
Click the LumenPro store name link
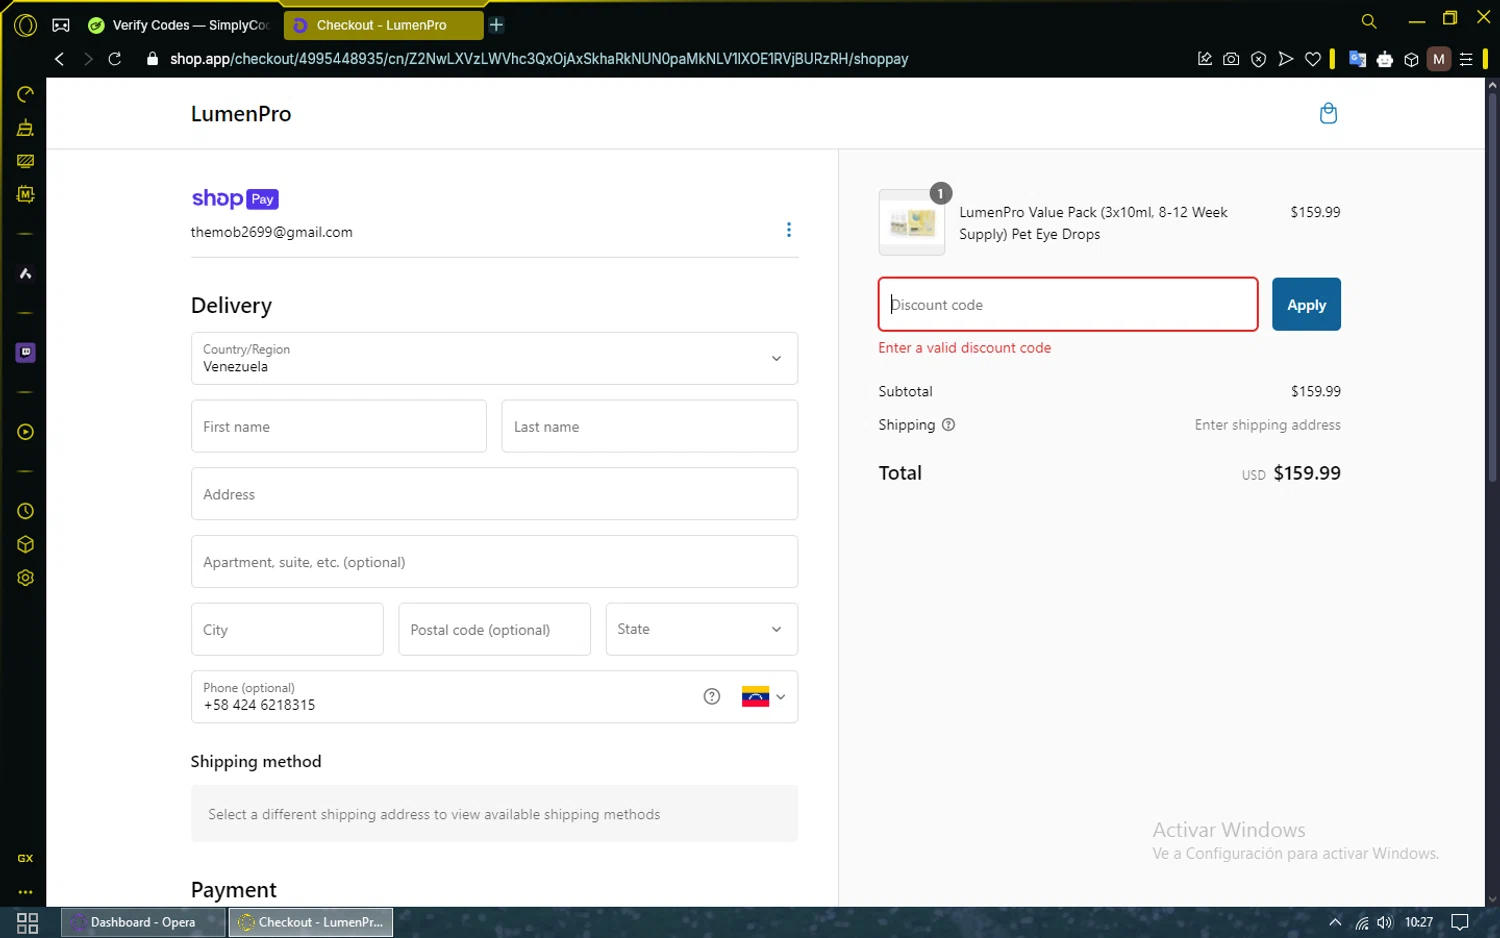241,114
